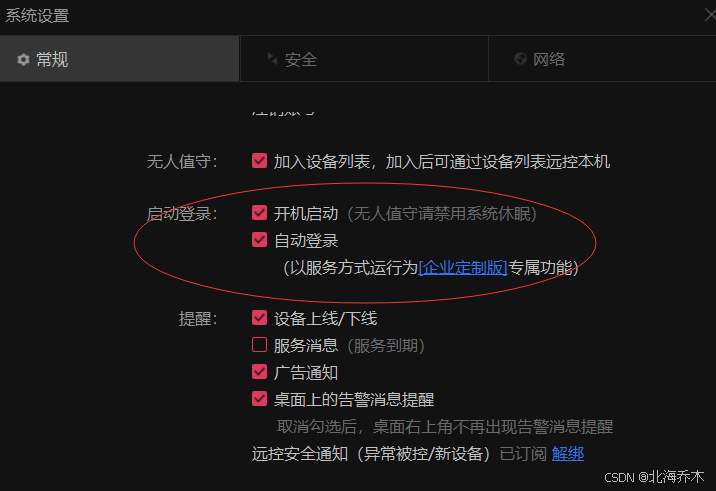Viewport: 716px width, 491px height.
Task: Switch to the 常规 tab
Action: pos(119,59)
